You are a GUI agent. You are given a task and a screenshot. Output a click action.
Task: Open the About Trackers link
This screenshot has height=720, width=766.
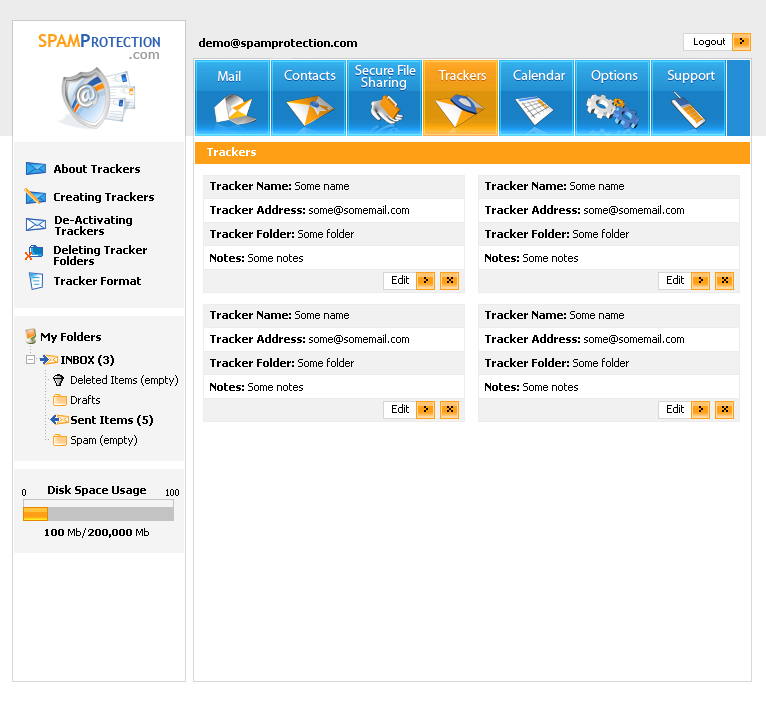(97, 169)
